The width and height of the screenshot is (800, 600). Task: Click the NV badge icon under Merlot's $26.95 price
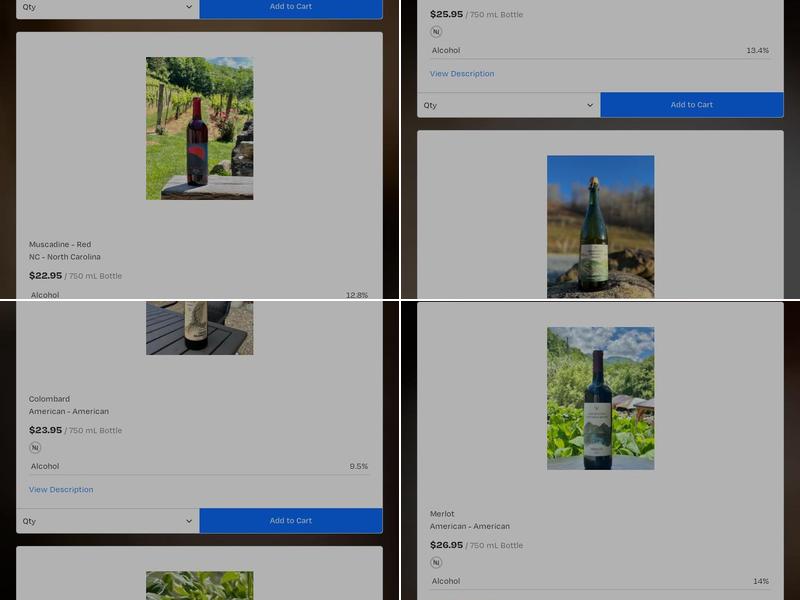coord(436,563)
